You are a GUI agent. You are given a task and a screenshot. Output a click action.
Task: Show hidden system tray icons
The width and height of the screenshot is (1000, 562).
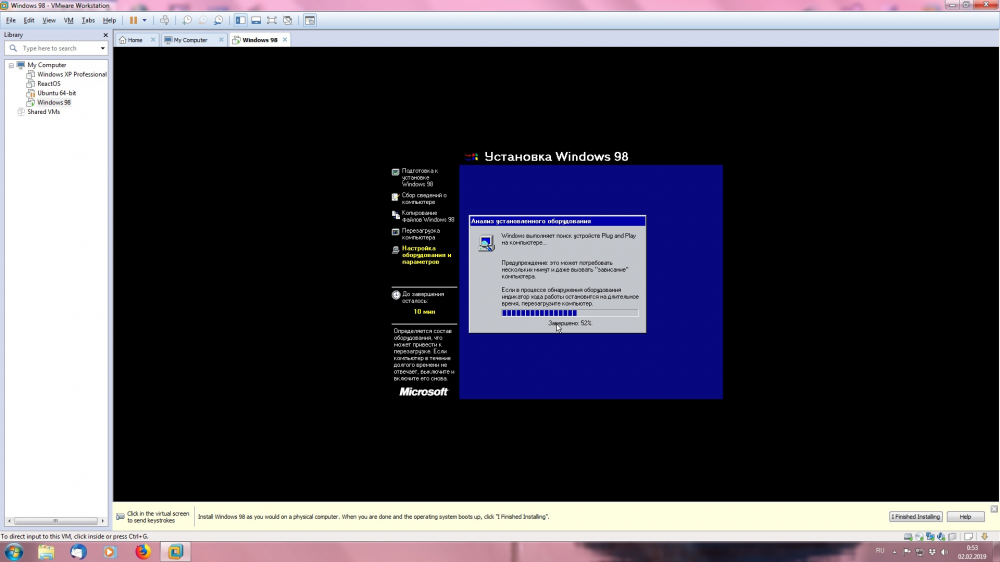(x=894, y=552)
